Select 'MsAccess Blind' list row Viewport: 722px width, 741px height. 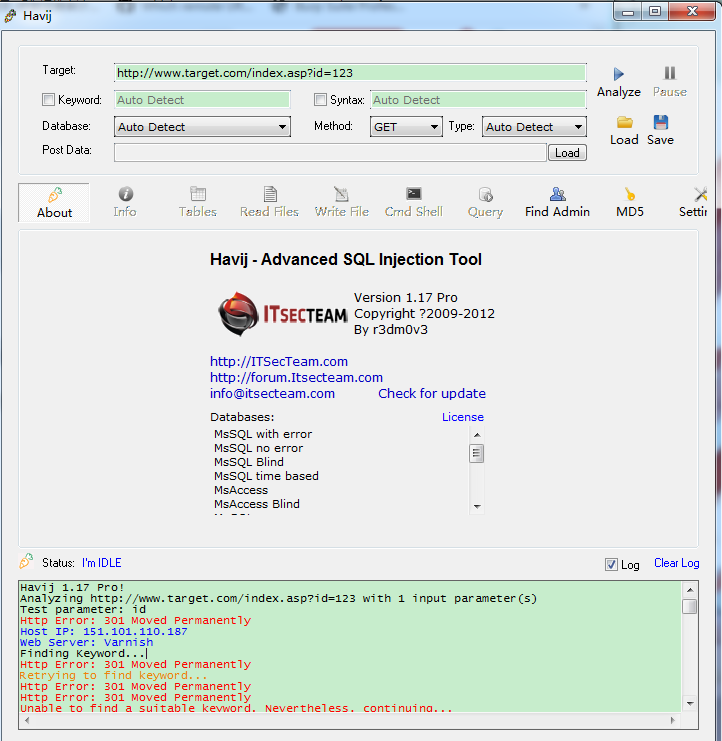click(x=257, y=504)
